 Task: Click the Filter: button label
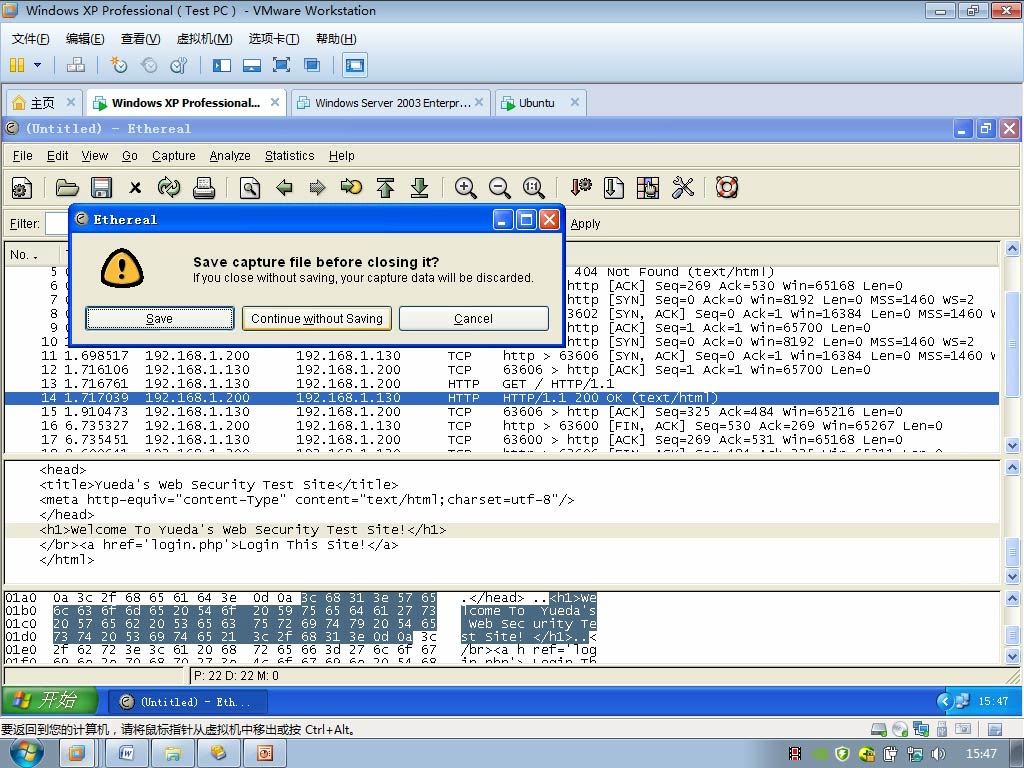tap(25, 224)
